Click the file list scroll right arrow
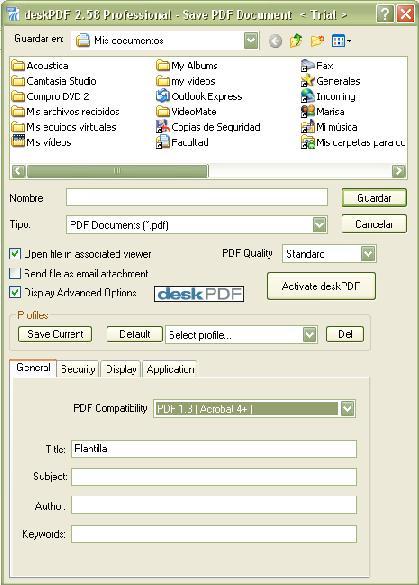The width and height of the screenshot is (419, 585). click(x=399, y=171)
